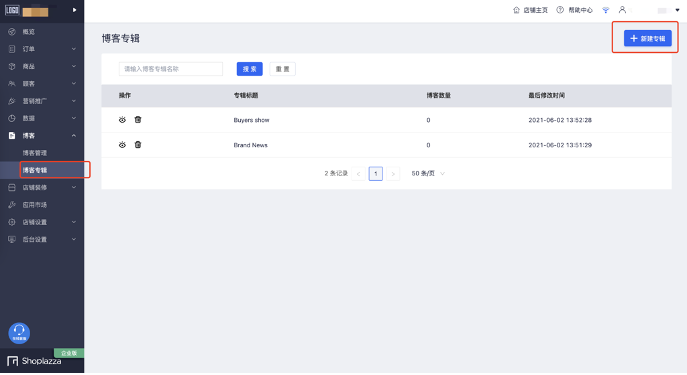The width and height of the screenshot is (687, 375).
Task: Select the 博客专辑 submenu item
Action: tap(35, 170)
